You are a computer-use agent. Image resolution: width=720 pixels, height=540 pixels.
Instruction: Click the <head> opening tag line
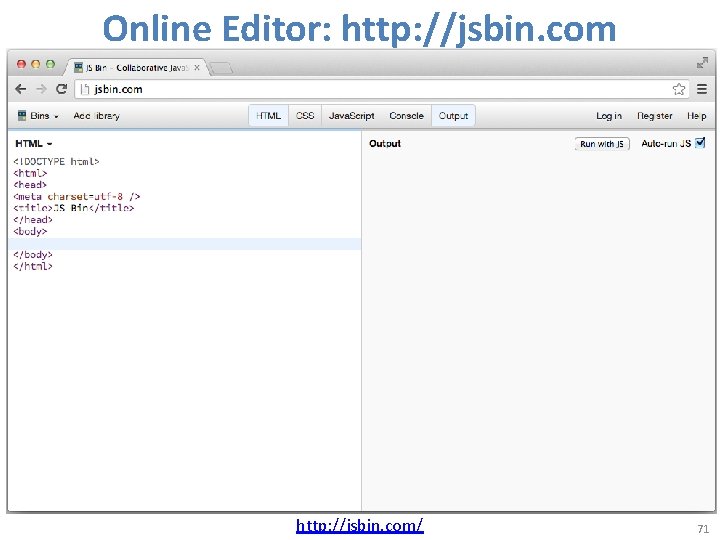30,185
